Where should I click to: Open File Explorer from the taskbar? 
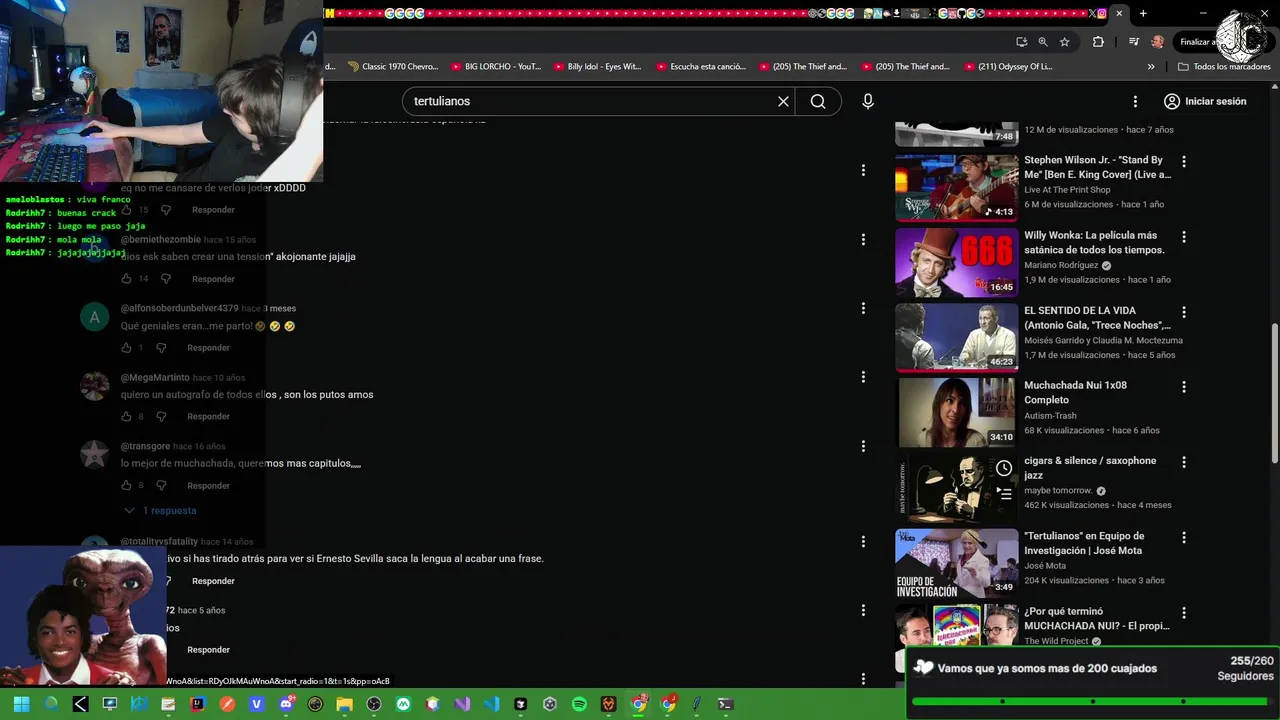344,704
